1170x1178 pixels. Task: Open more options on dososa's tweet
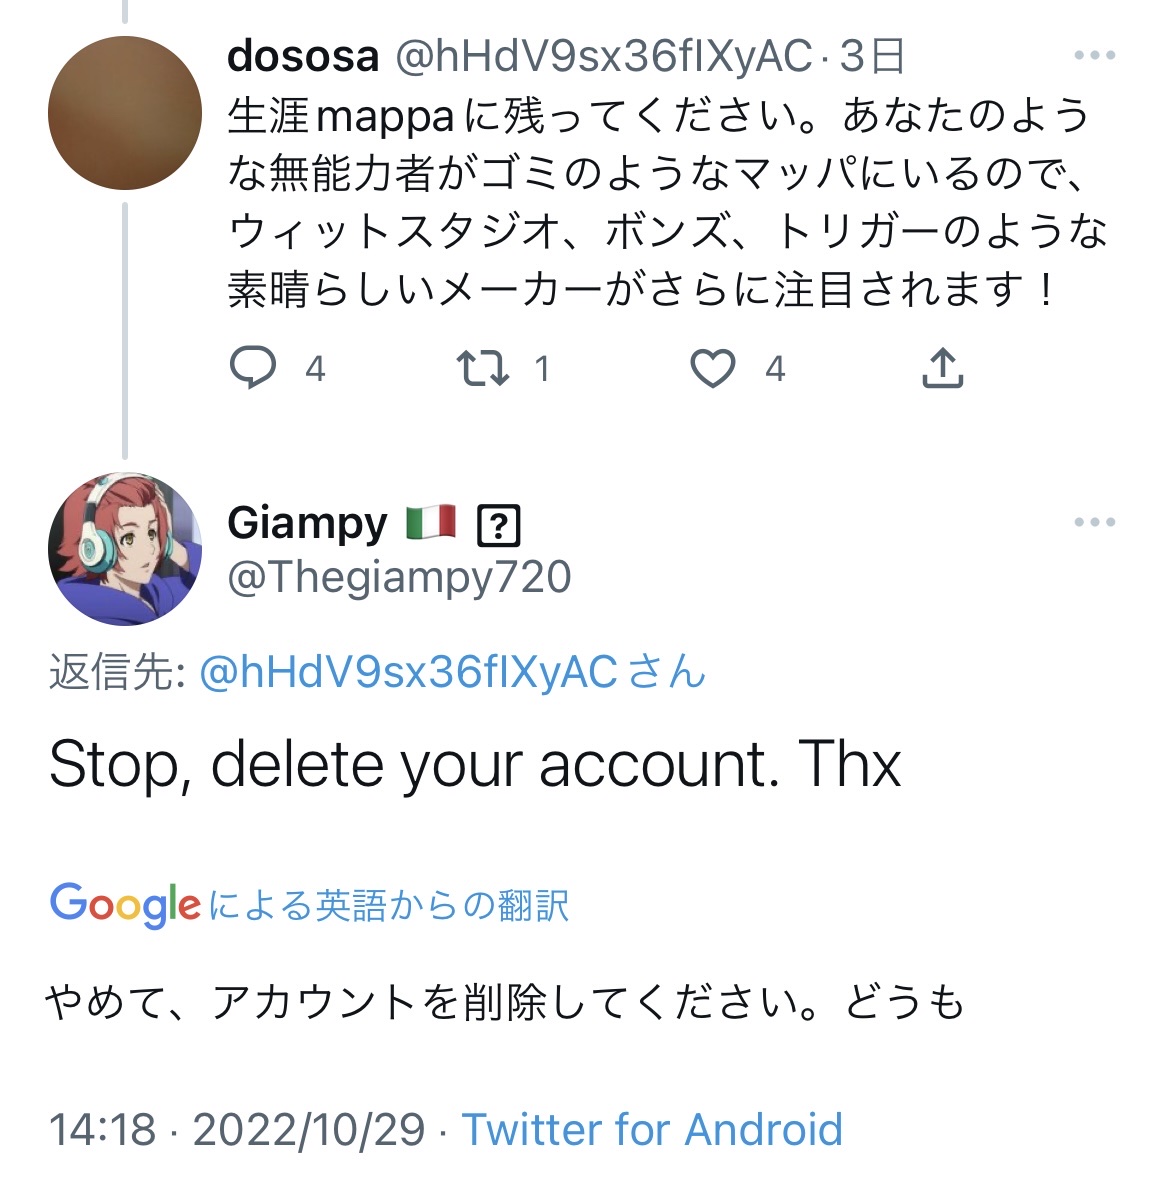point(1094,56)
